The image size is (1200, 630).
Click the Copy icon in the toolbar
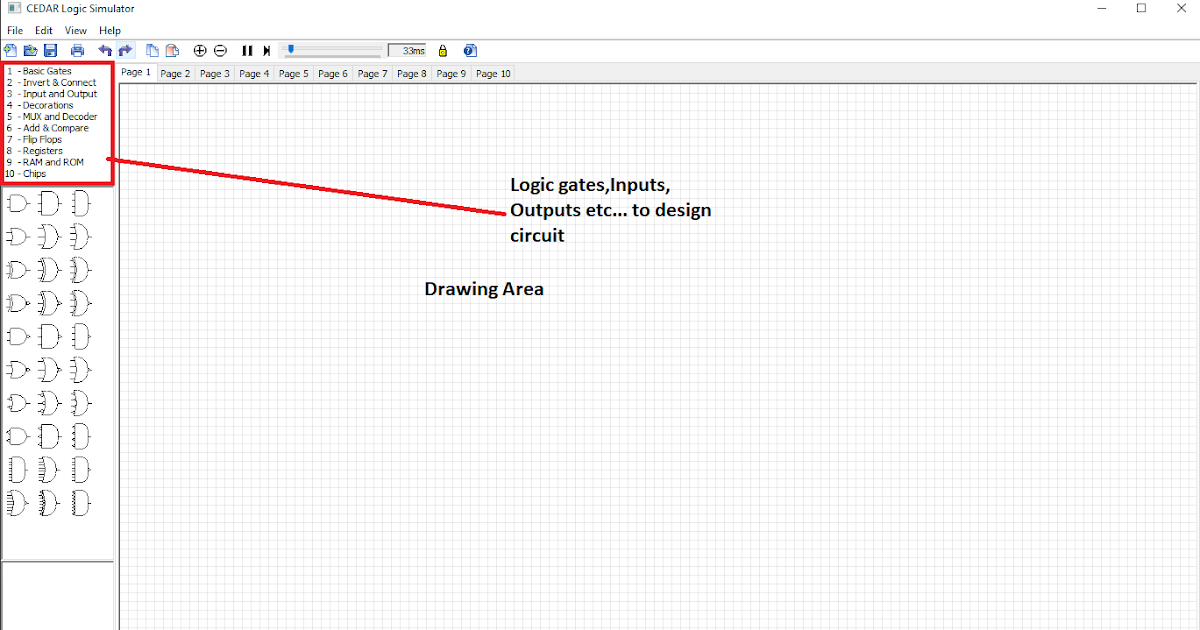pyautogui.click(x=152, y=50)
